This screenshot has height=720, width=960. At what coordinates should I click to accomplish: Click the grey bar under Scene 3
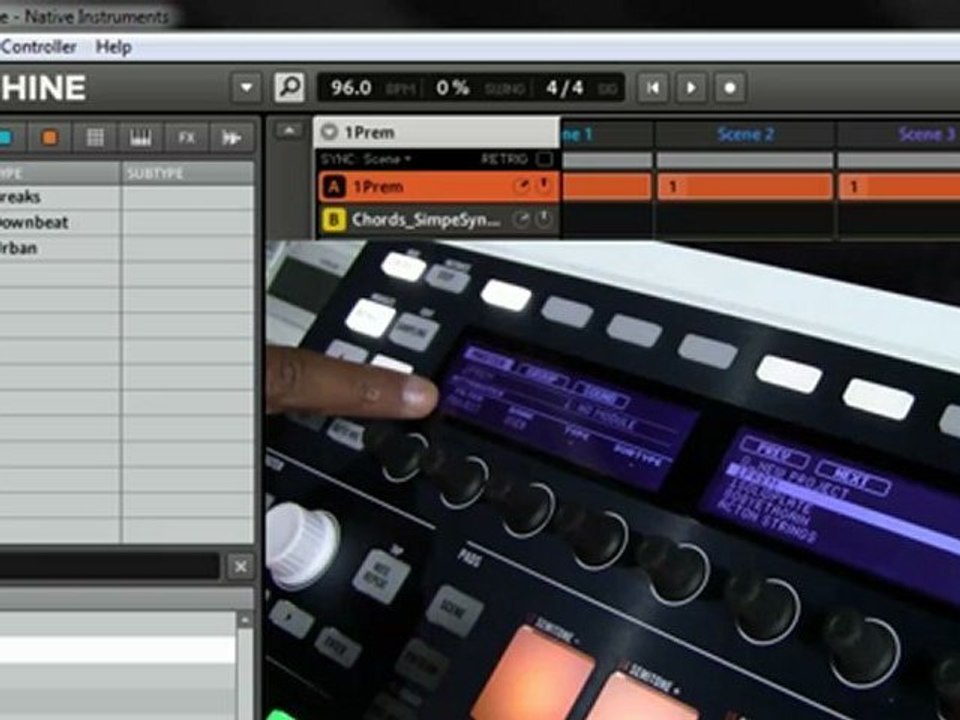pyautogui.click(x=899, y=160)
